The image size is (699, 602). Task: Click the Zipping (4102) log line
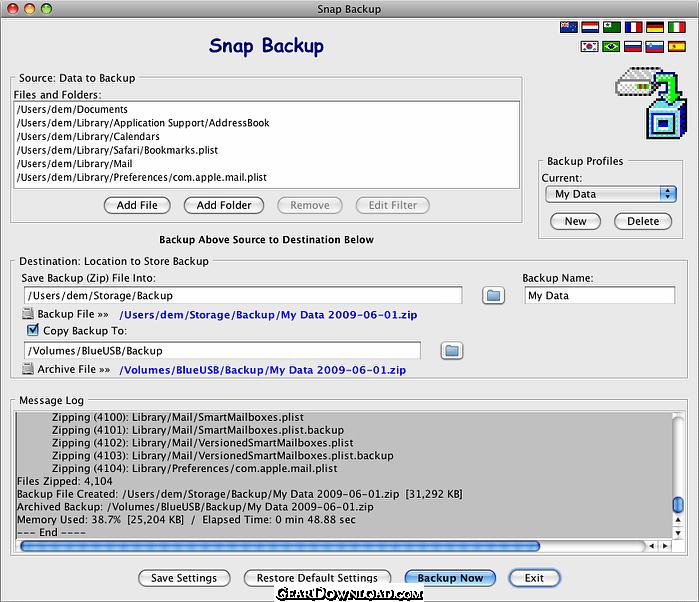203,443
